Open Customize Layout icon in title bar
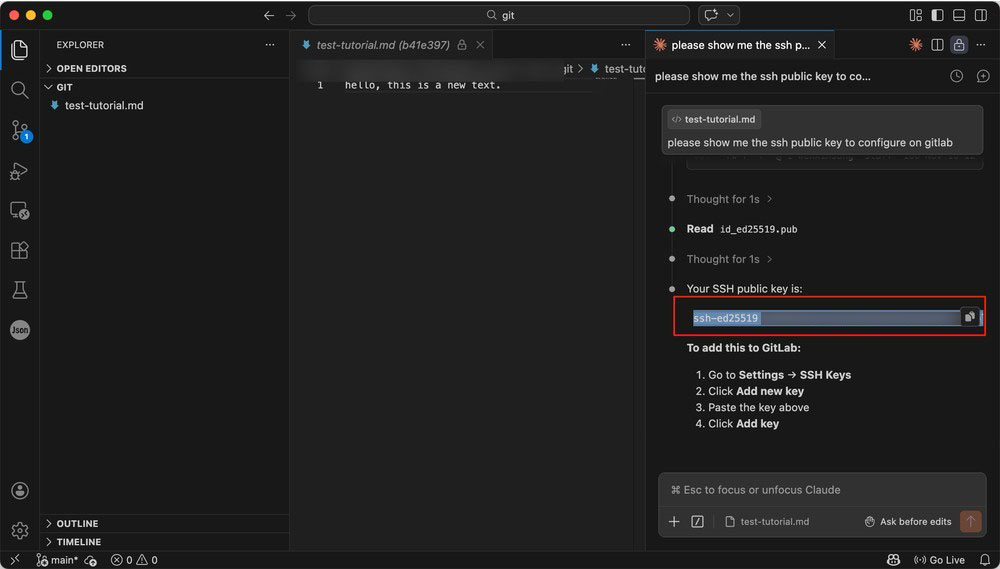This screenshot has width=1000, height=569. 916,15
